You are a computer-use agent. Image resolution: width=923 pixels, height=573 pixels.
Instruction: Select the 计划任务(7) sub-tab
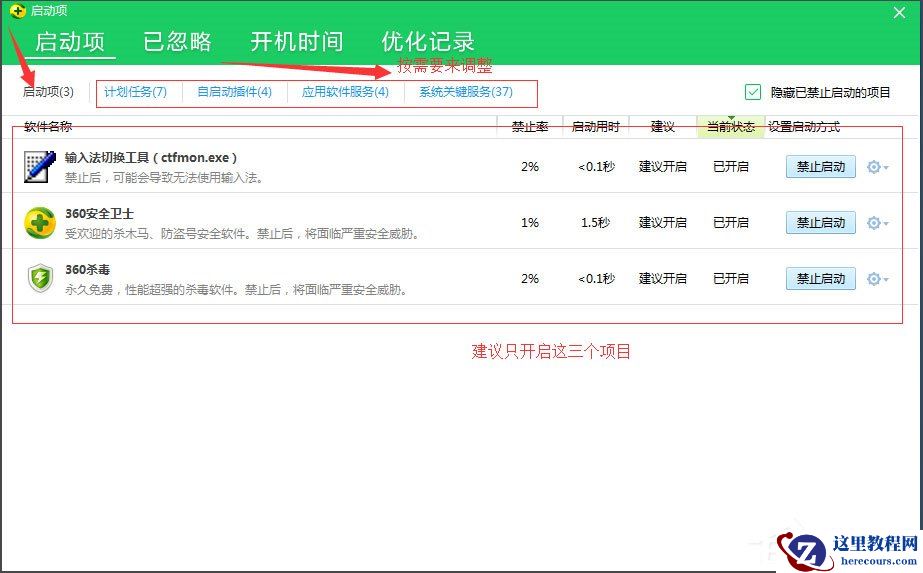click(x=135, y=92)
